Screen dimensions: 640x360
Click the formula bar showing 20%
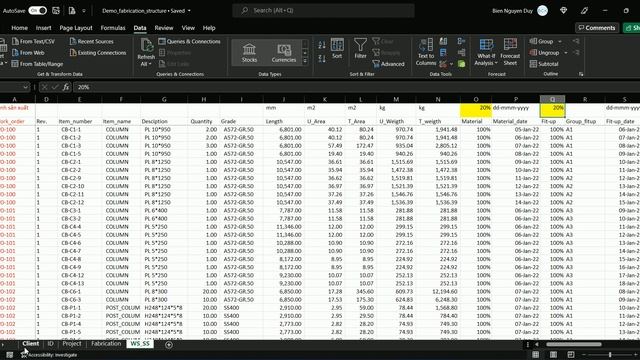point(355,87)
